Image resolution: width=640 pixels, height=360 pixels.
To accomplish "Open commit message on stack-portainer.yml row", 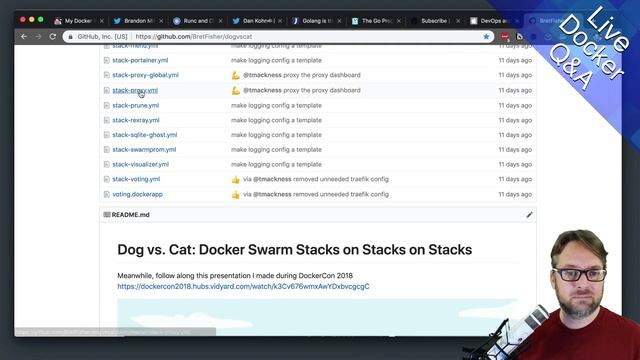I will pos(276,60).
